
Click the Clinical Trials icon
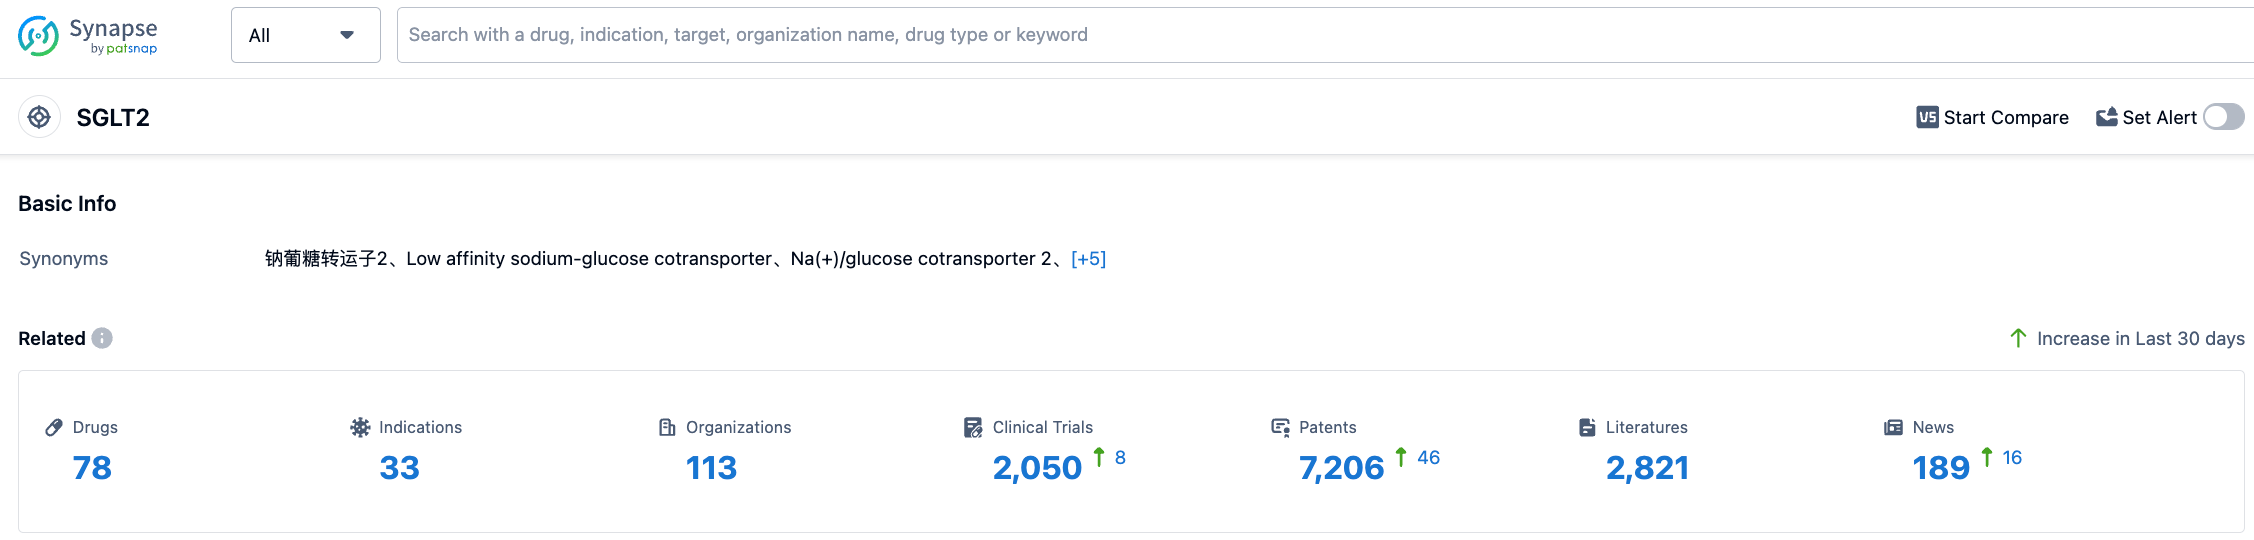(x=973, y=427)
